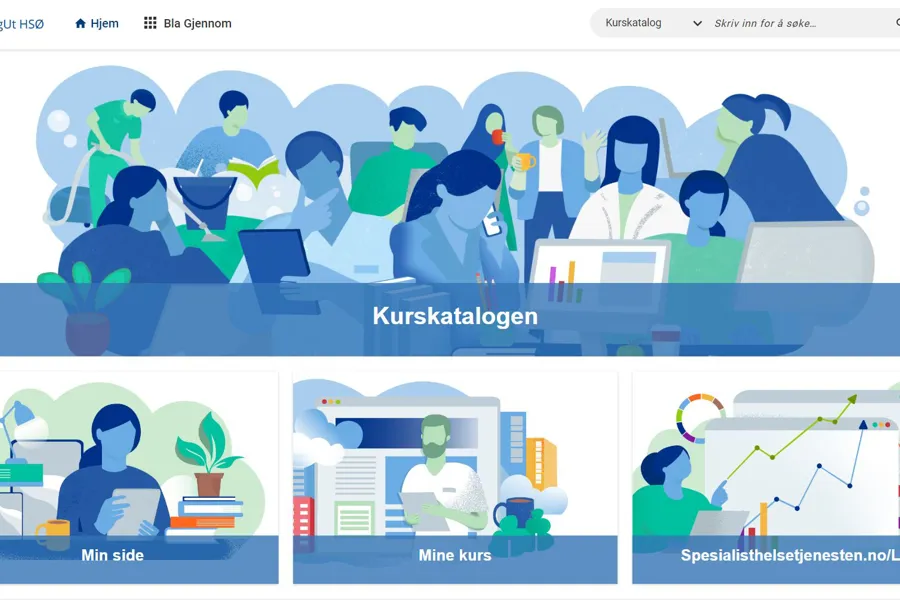Open the Spesialisthelsetjenesten.no tile

pos(766,478)
